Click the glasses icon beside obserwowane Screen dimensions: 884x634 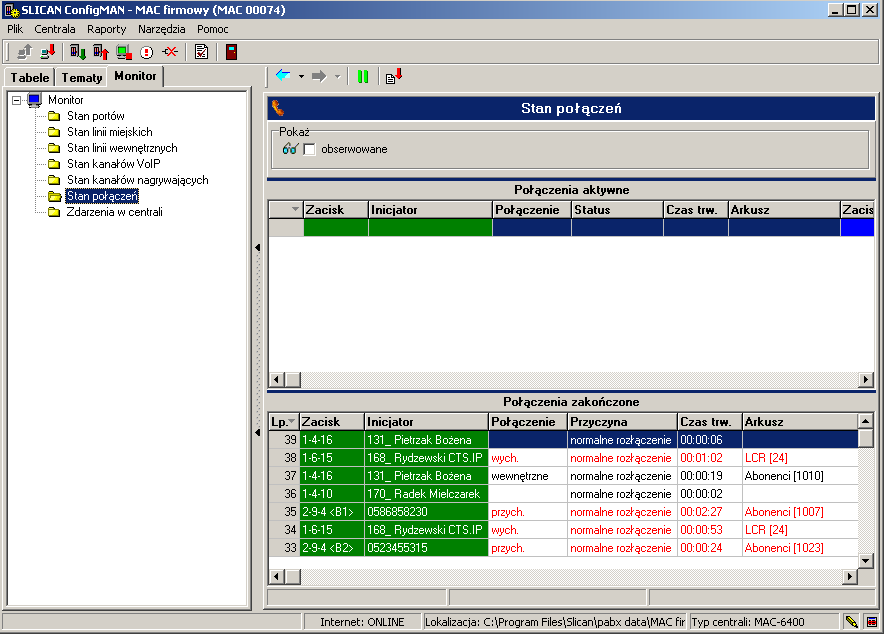290,149
